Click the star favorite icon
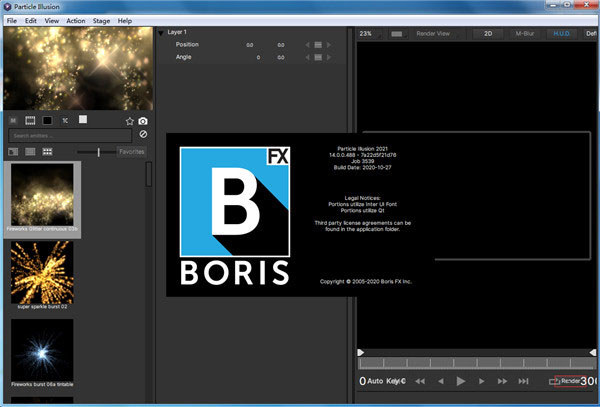The width and height of the screenshot is (600, 407). tap(129, 121)
